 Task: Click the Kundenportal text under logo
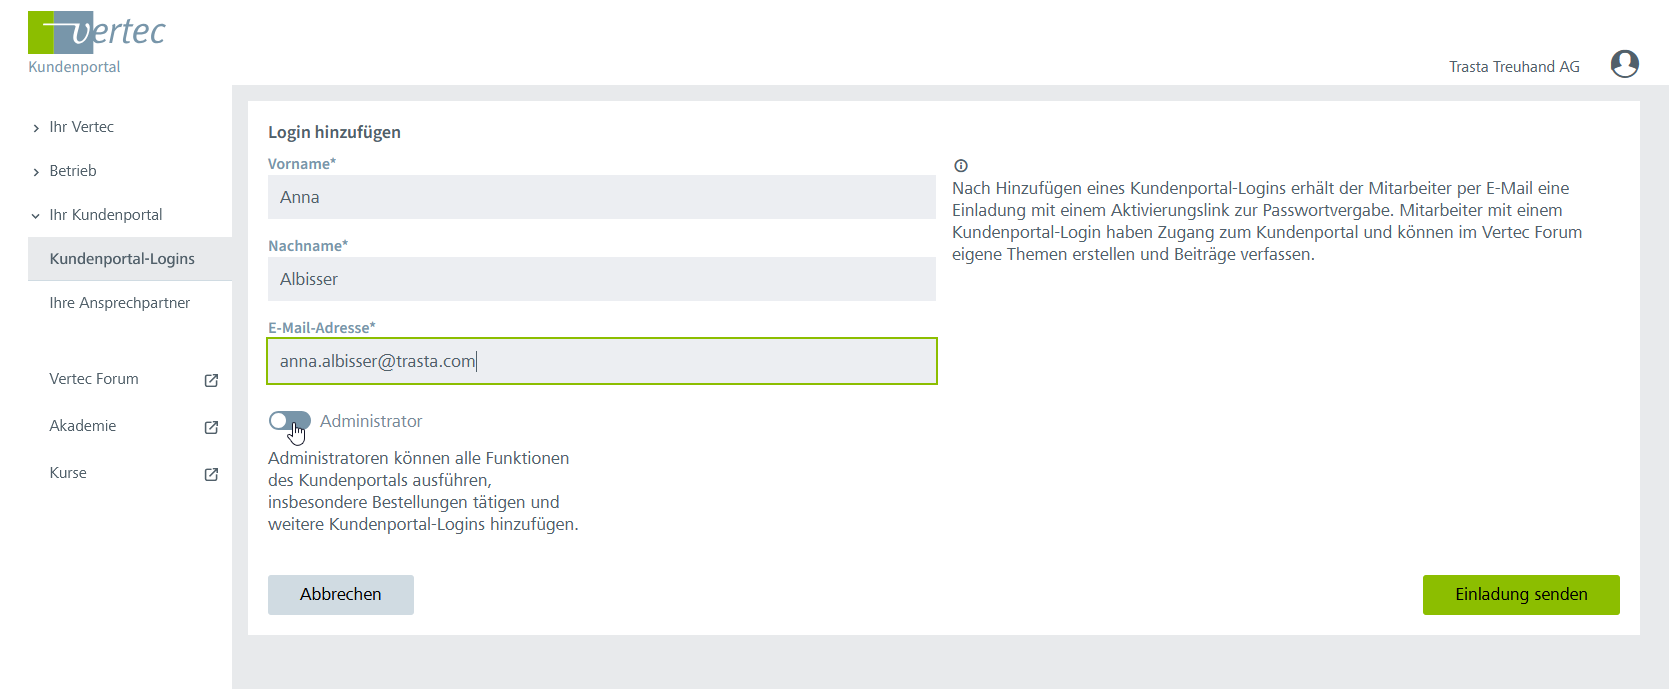tap(74, 67)
